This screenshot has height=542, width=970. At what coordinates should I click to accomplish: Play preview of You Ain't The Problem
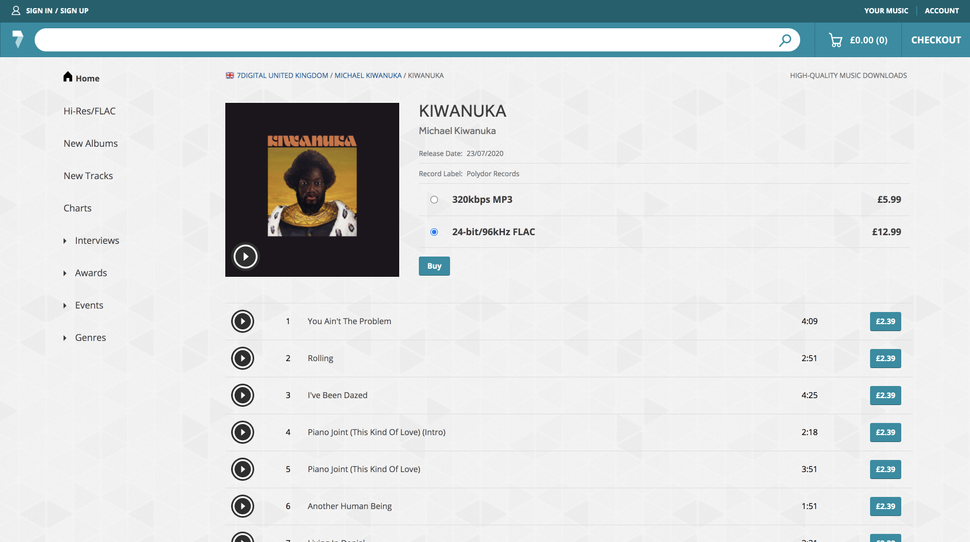coord(242,321)
